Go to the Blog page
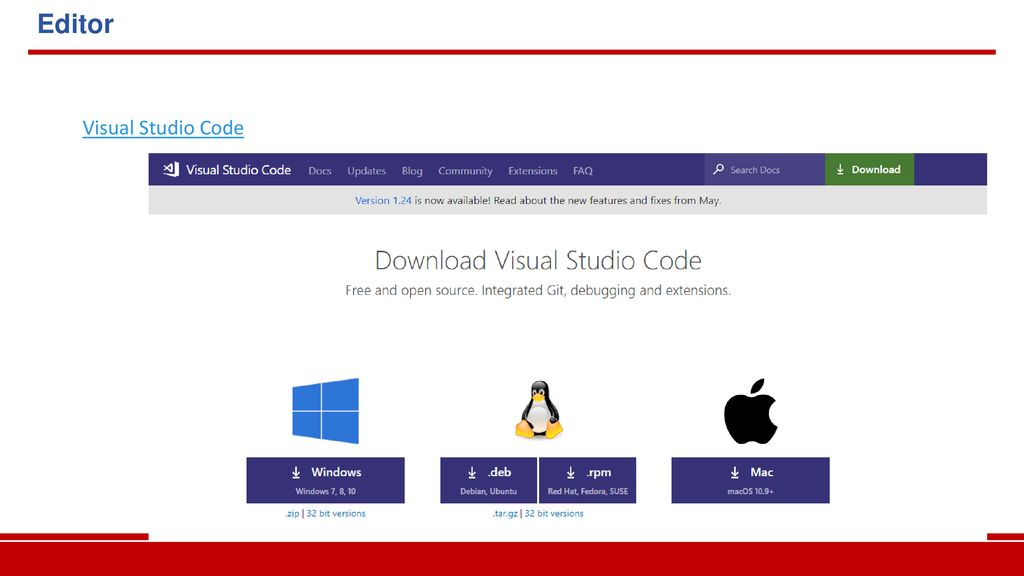Image resolution: width=1024 pixels, height=576 pixels. (412, 170)
